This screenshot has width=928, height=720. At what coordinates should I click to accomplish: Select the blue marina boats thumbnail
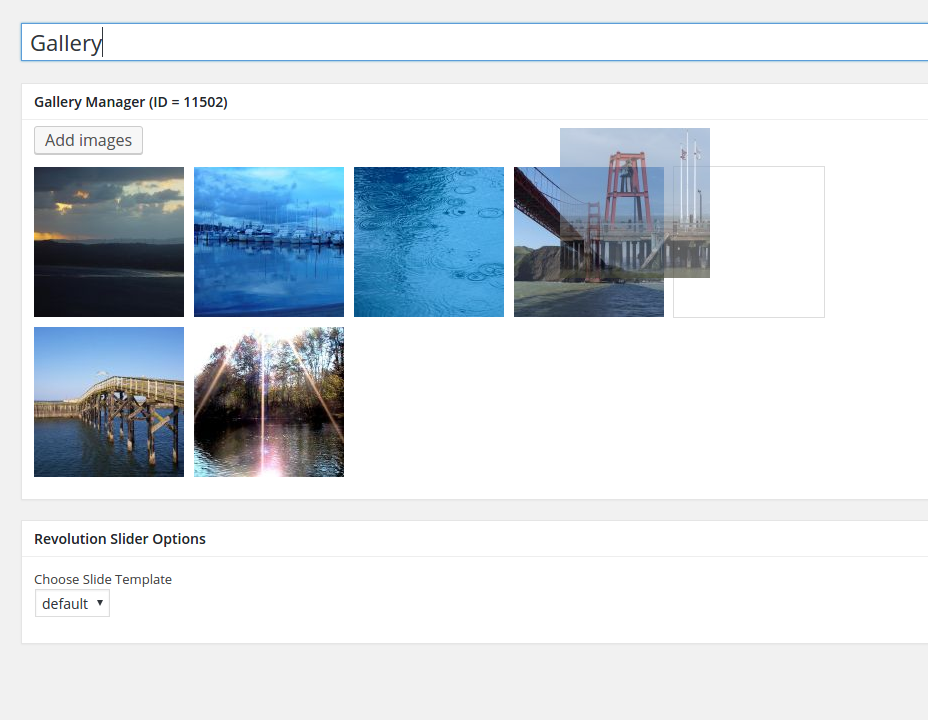tap(269, 242)
